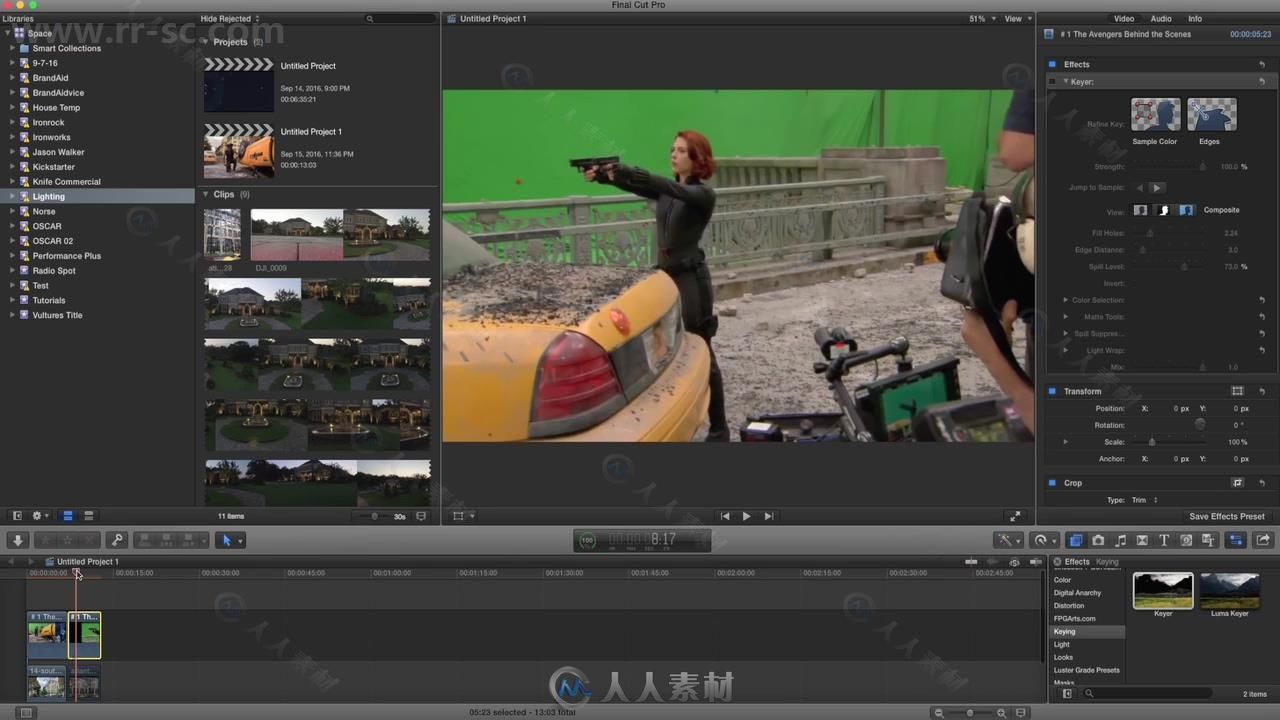The height and width of the screenshot is (720, 1280).
Task: Collapse the Projects section
Action: pos(206,42)
